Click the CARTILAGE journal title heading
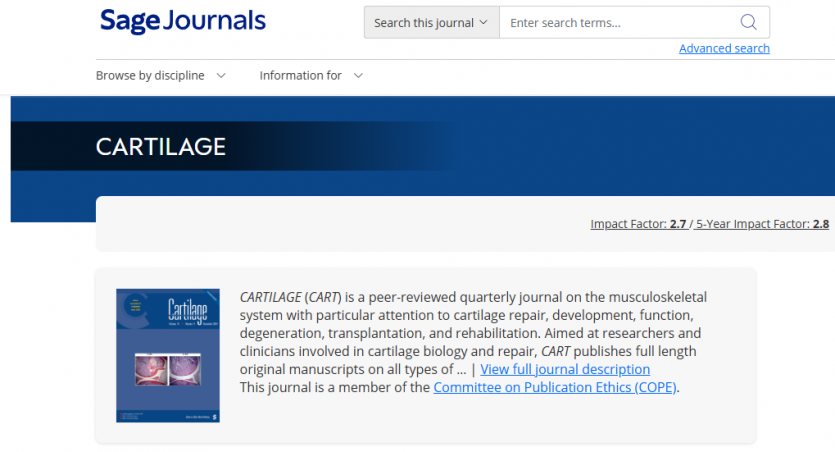The width and height of the screenshot is (835, 452). coord(161,147)
